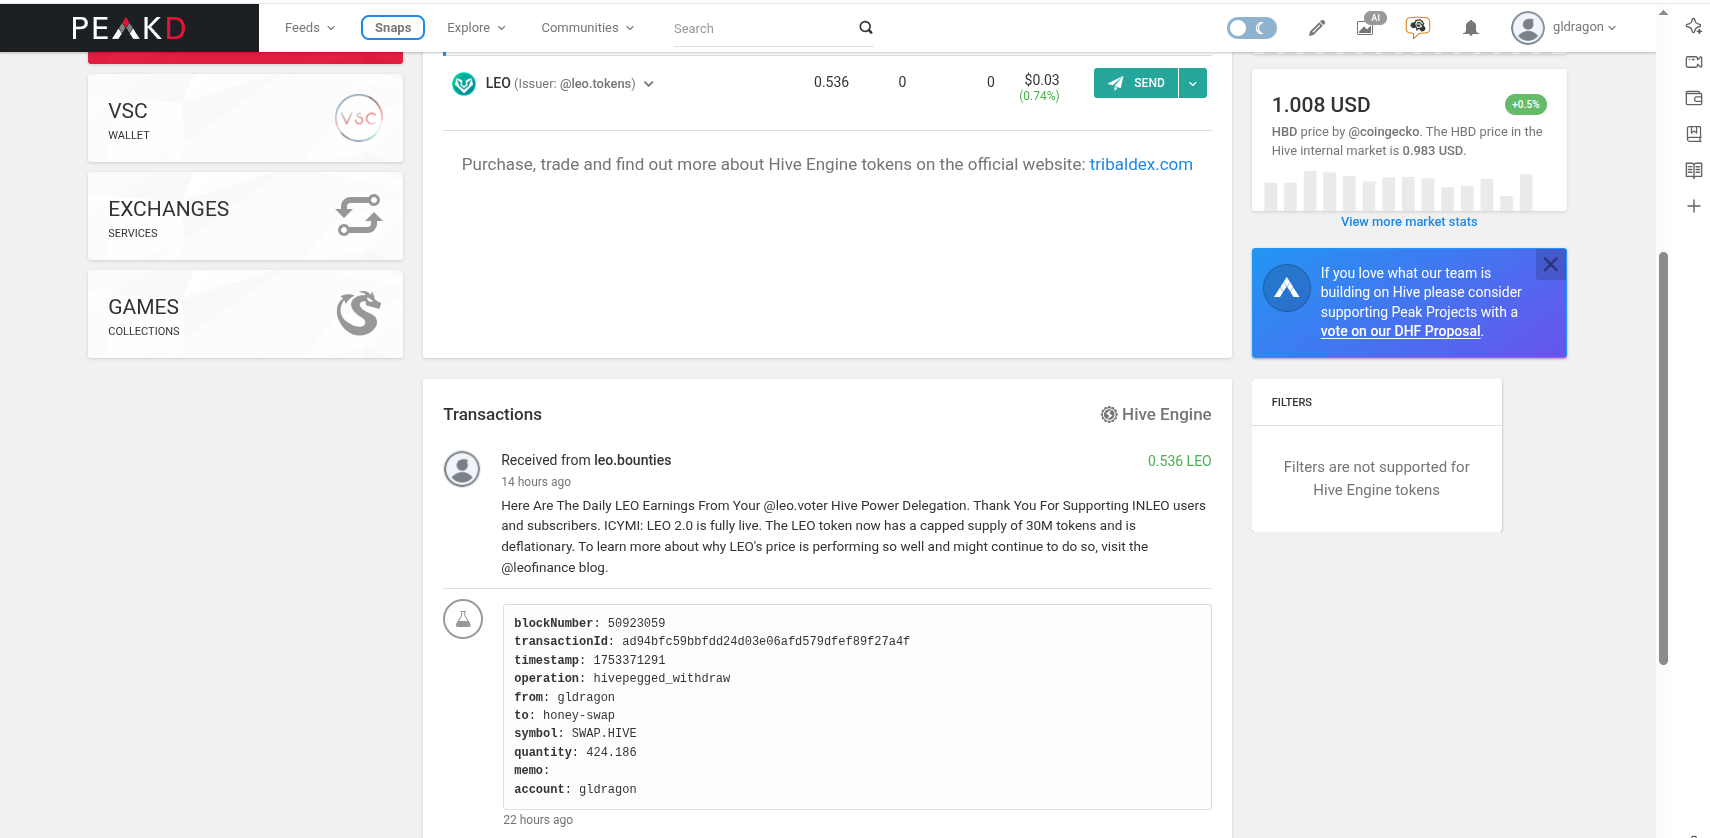Click the LEO balance 0.536 cell
Screen dimensions: 1710x838
click(831, 82)
